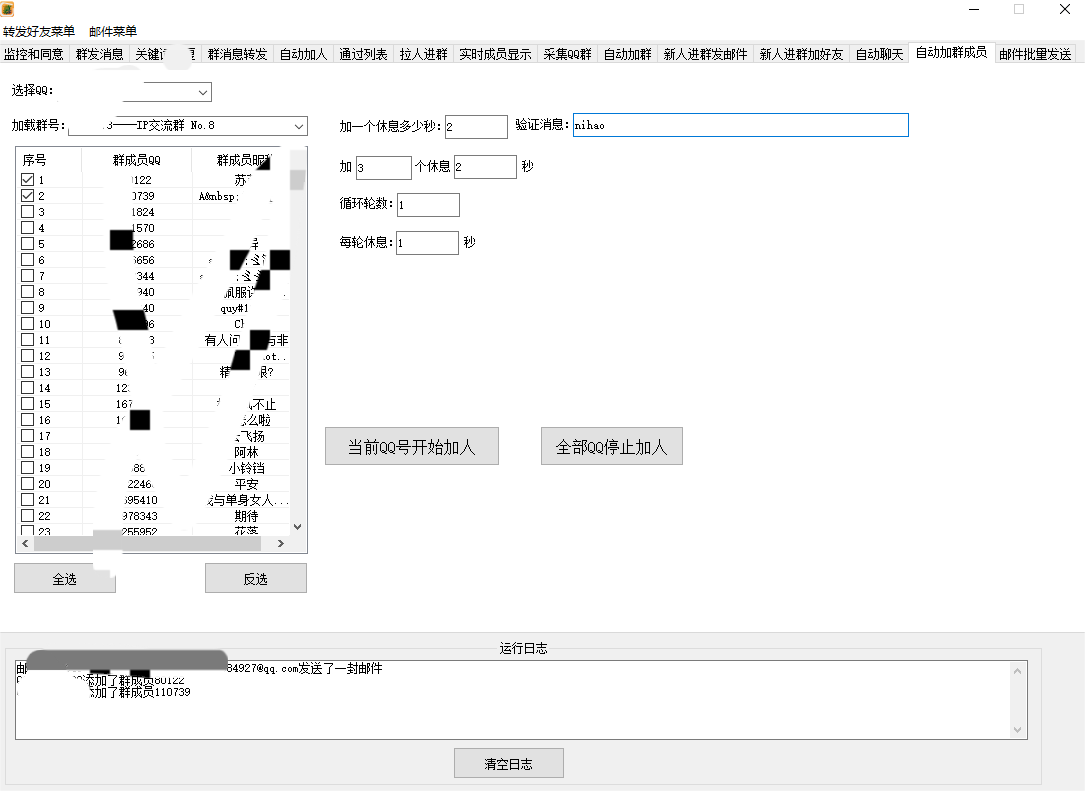The width and height of the screenshot is (1085, 791).
Task: Select member nickname 阿林
Action: coord(246,452)
